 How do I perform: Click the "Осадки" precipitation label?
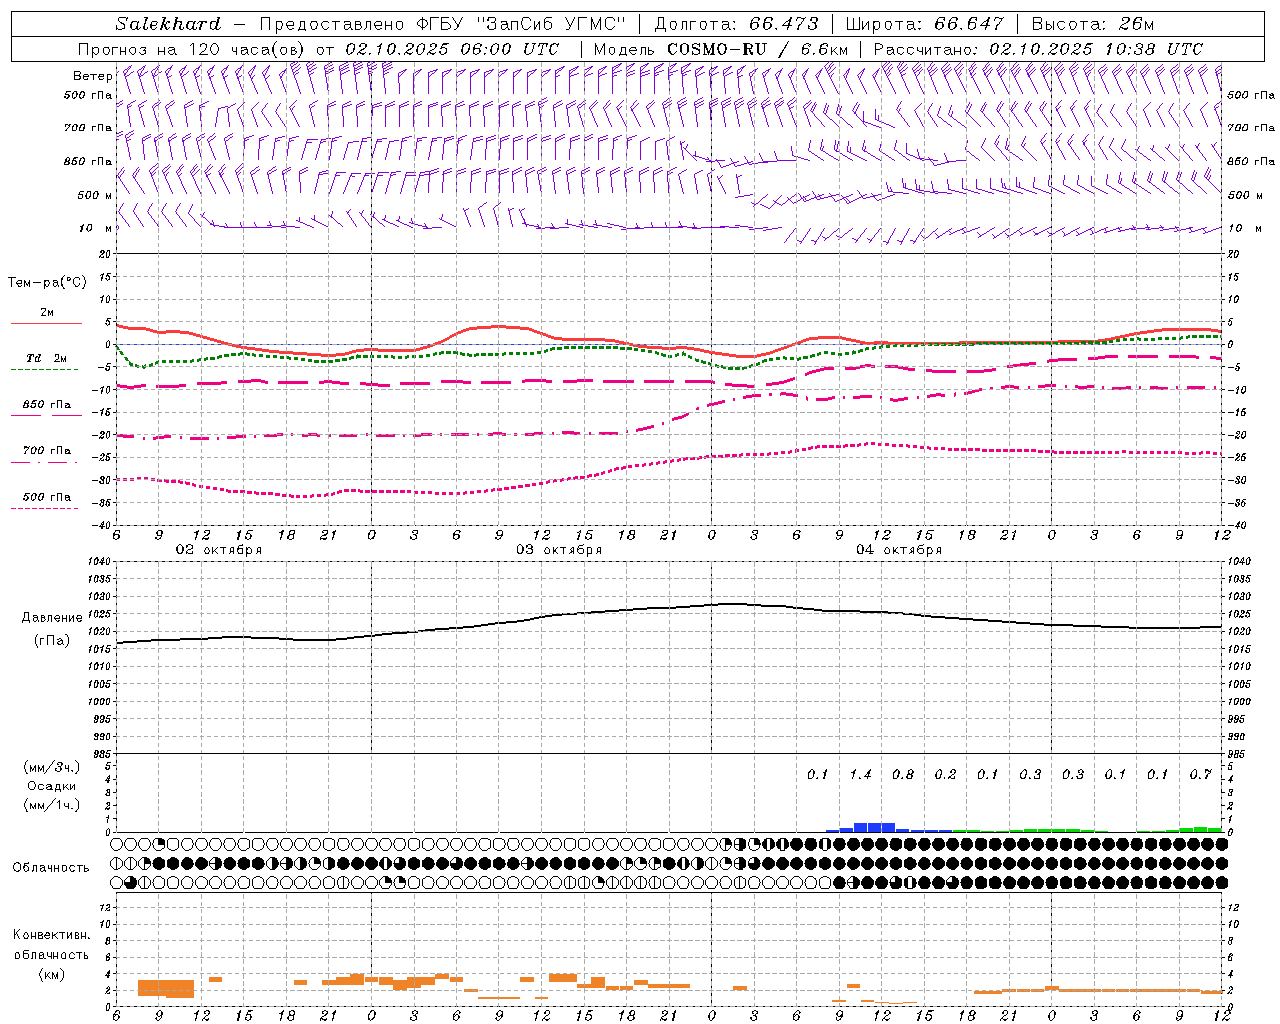pos(51,786)
